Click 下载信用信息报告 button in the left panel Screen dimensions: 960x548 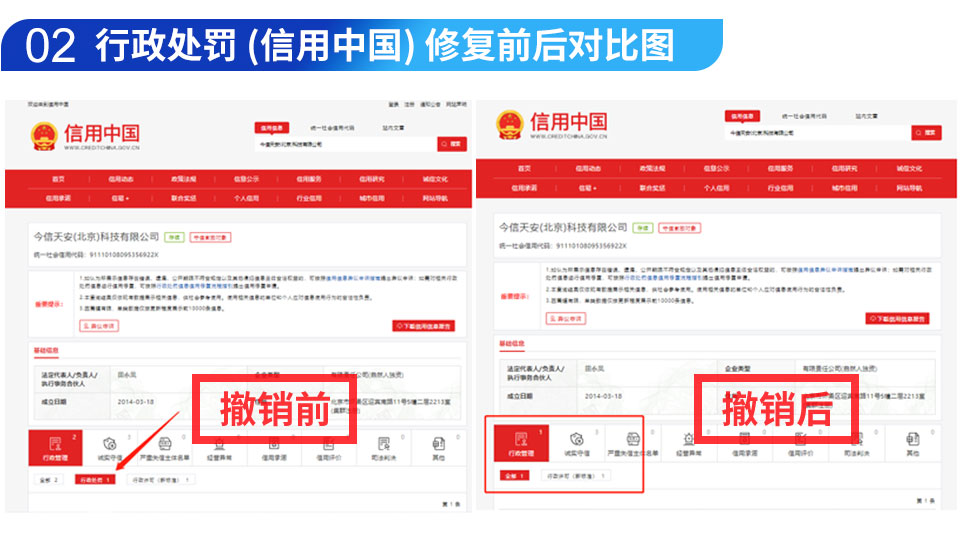point(424,325)
